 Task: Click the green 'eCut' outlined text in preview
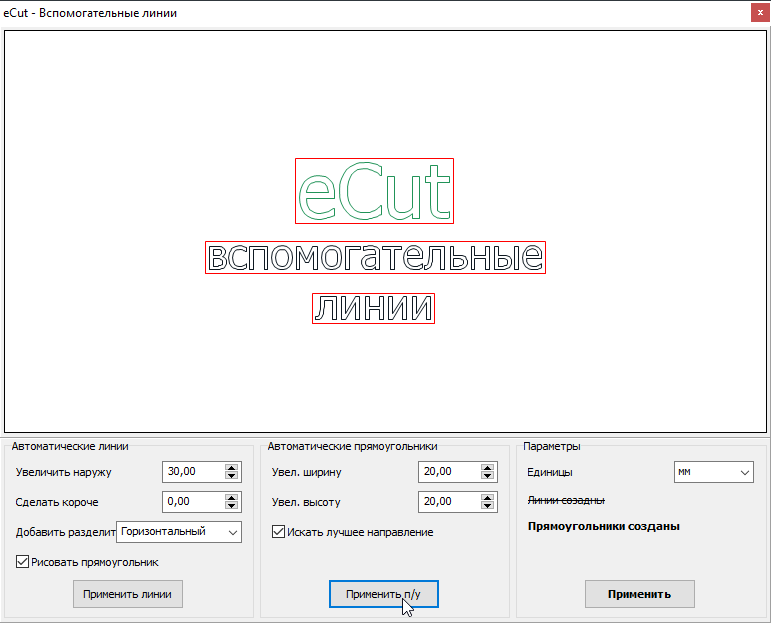(374, 191)
